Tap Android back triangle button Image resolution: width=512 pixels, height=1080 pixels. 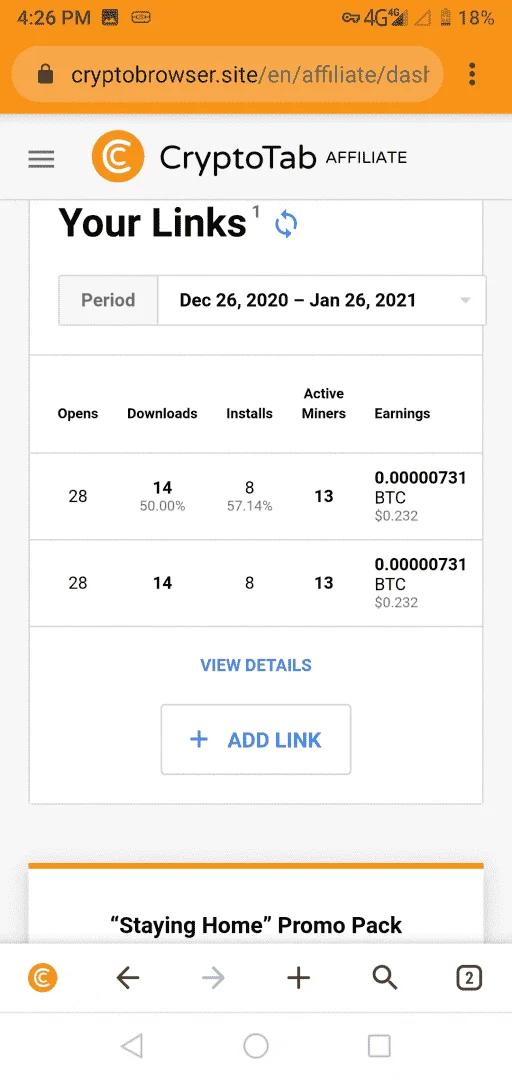[x=131, y=1046]
